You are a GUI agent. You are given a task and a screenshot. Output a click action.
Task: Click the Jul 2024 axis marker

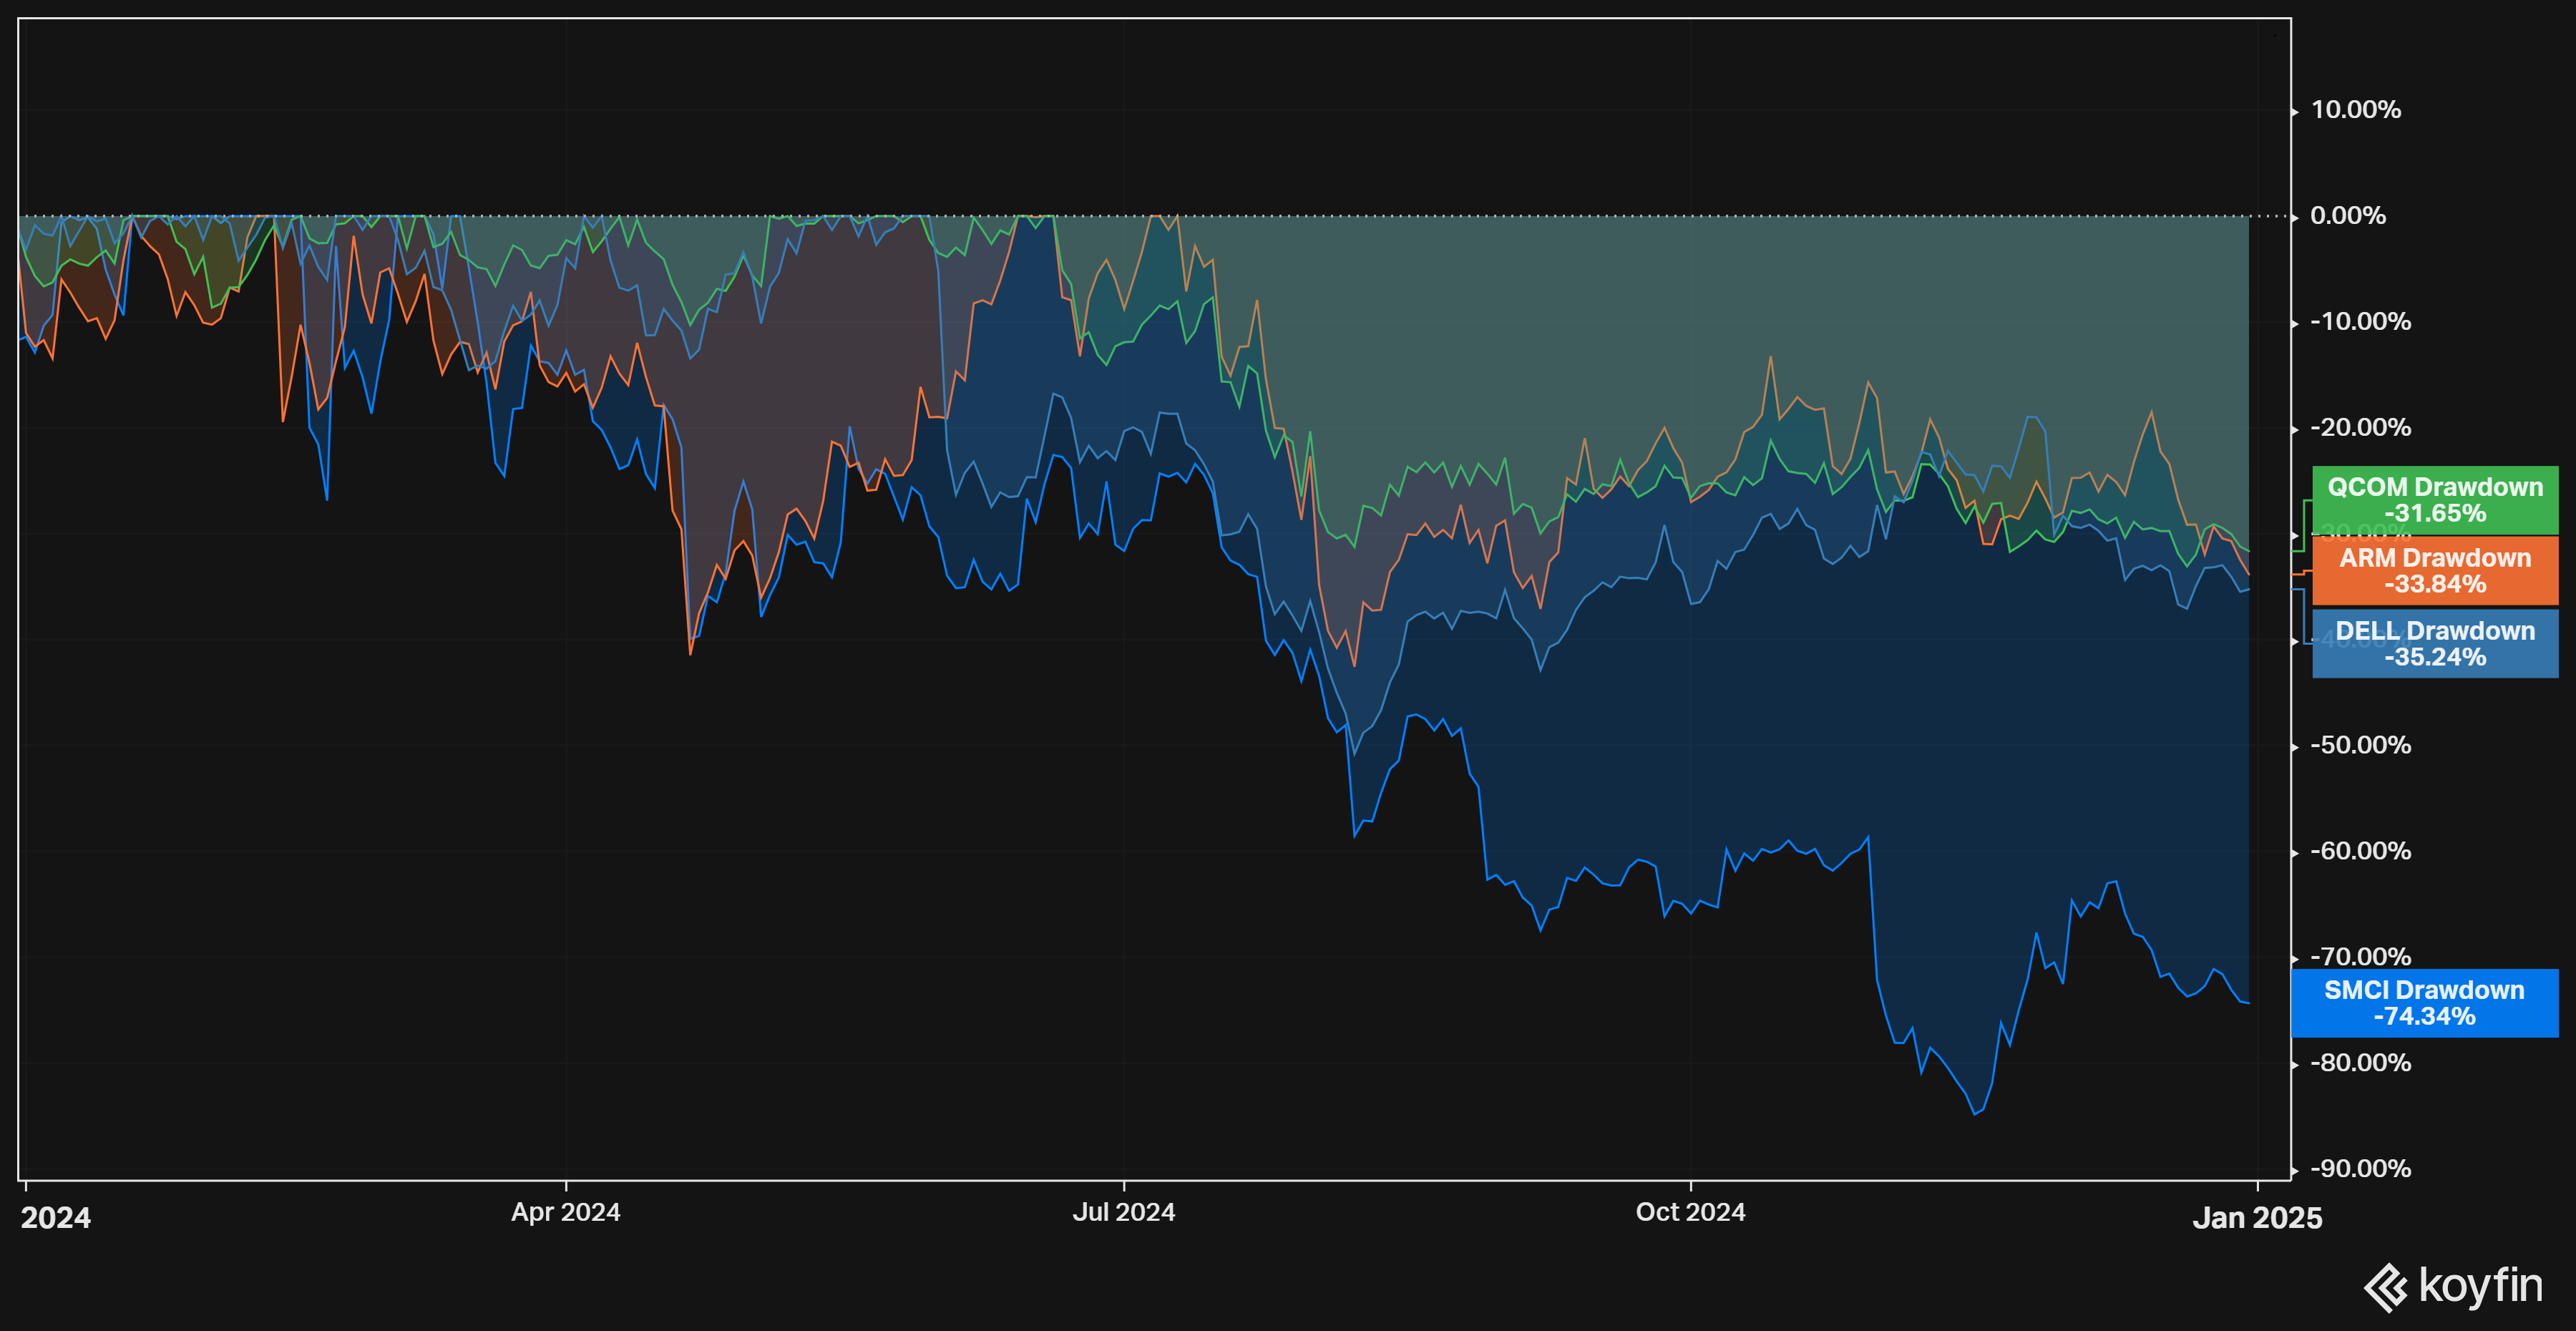1123,1211
